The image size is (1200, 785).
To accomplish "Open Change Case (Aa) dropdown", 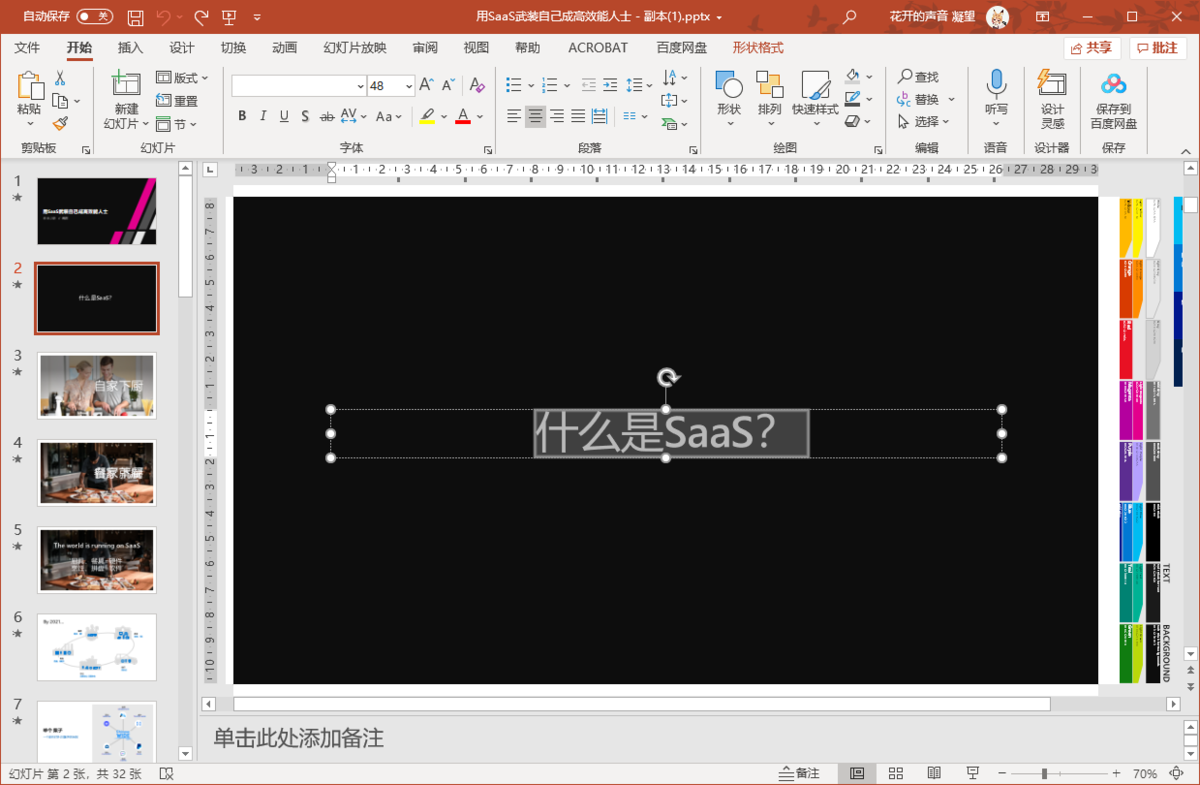I will tap(388, 117).
